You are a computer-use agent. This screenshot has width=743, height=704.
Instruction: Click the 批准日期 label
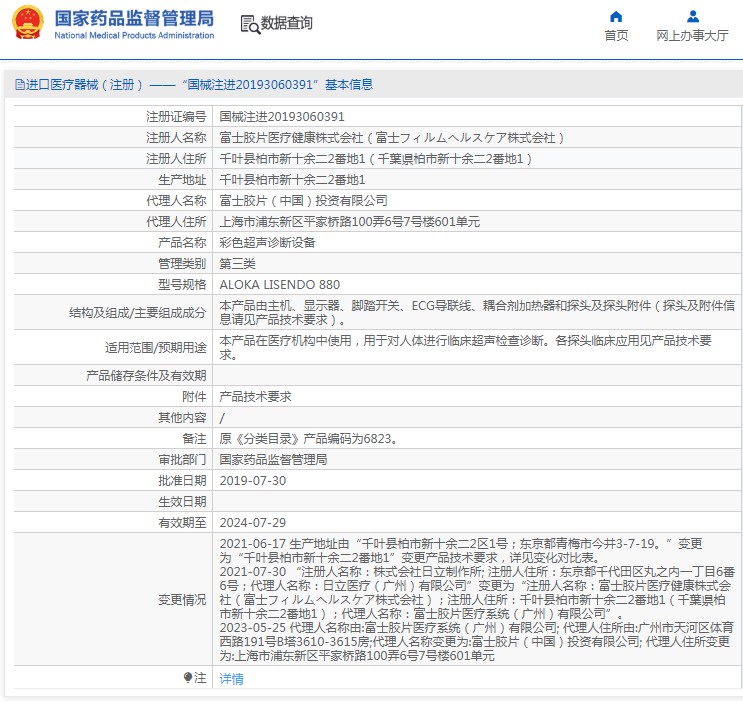coord(182,481)
